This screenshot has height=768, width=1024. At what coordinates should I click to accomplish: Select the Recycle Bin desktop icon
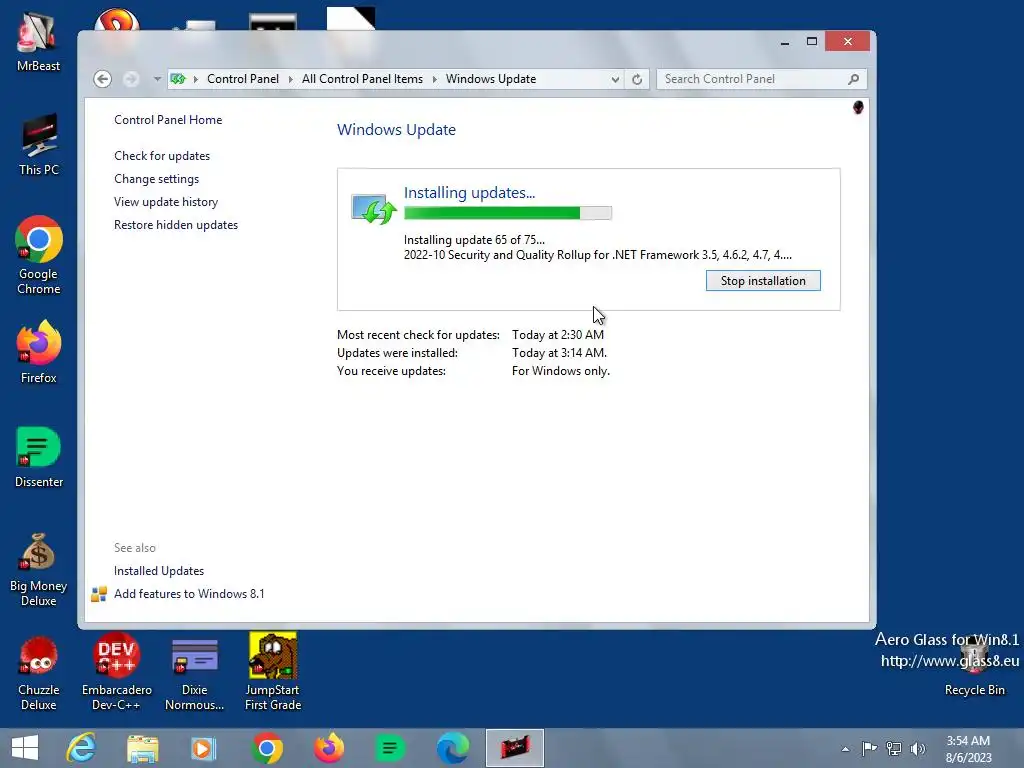tap(974, 666)
